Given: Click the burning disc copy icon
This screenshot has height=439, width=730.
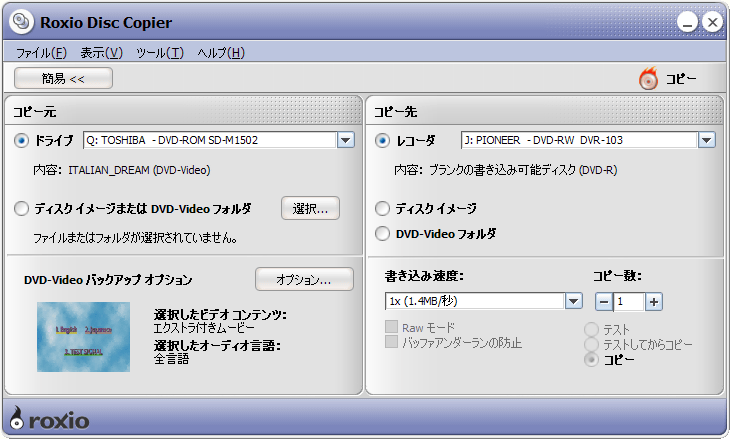Looking at the screenshot, I should point(648,78).
